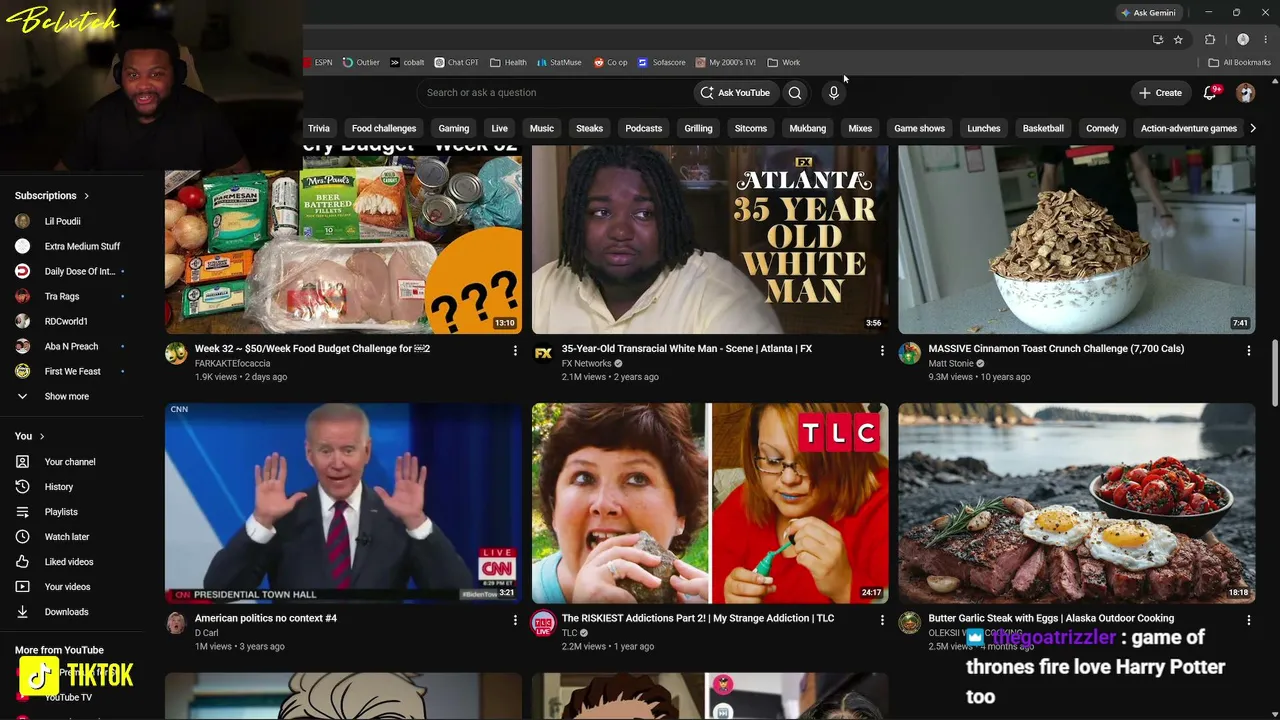Viewport: 1280px width, 720px height.
Task: Open the Chrome three-dot menu
Action: point(1265,40)
